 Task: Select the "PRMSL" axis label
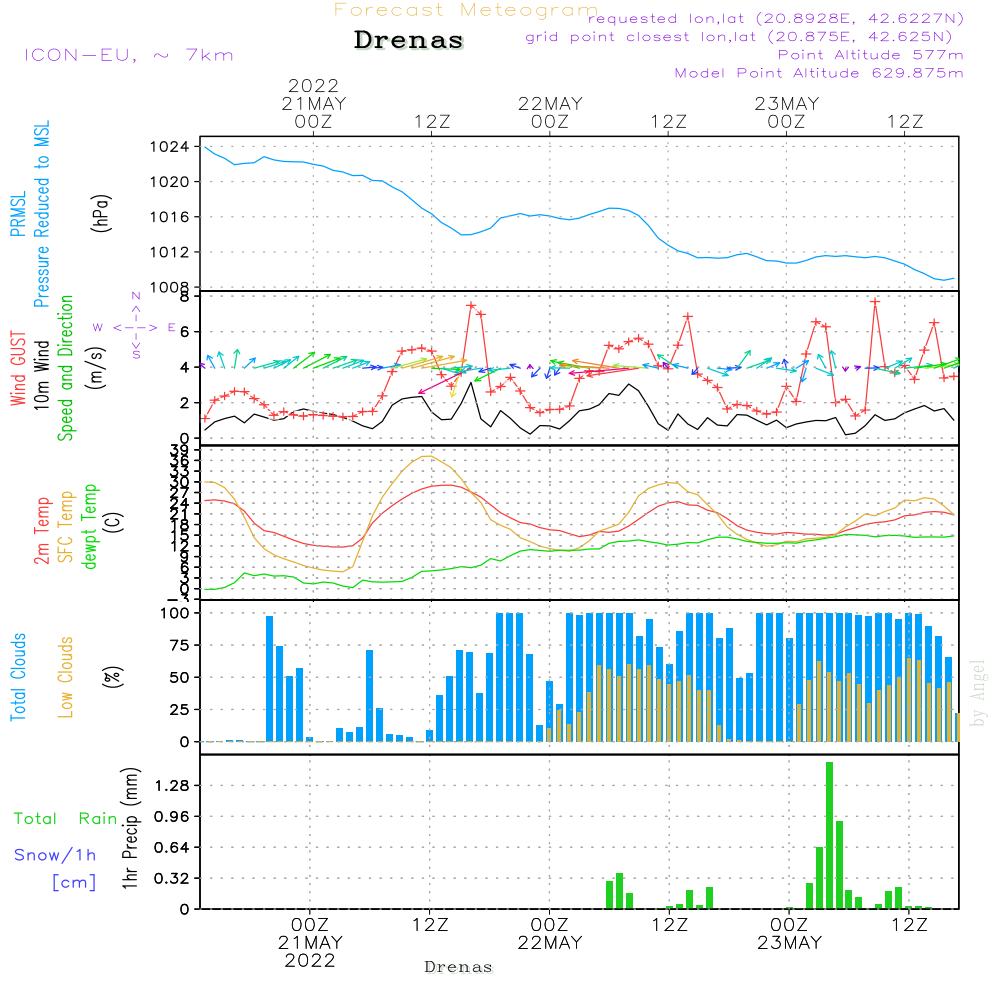18,213
